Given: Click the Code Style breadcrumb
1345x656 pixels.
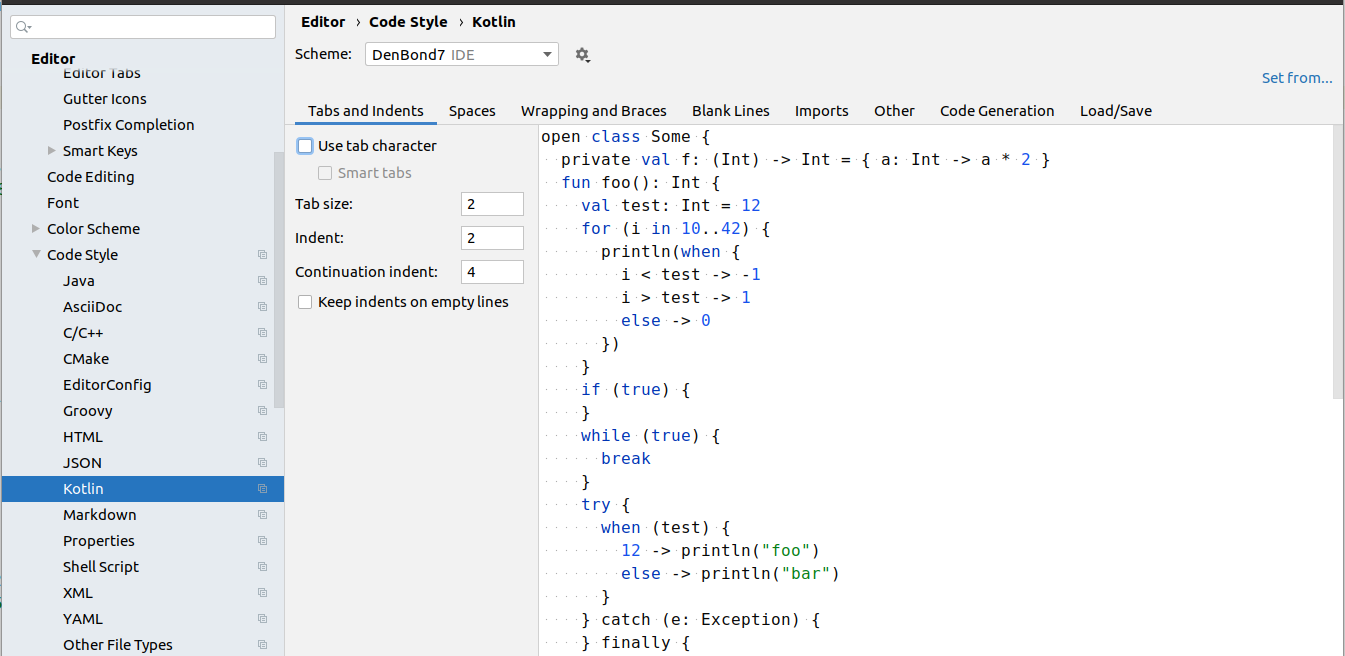Looking at the screenshot, I should coord(408,22).
